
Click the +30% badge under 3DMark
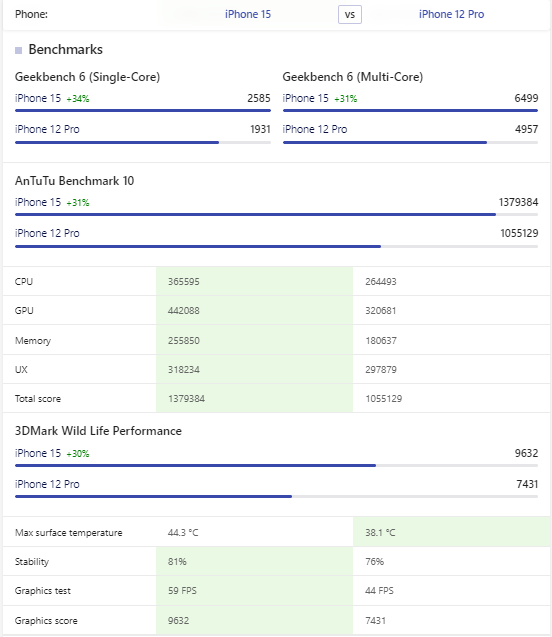click(x=78, y=454)
